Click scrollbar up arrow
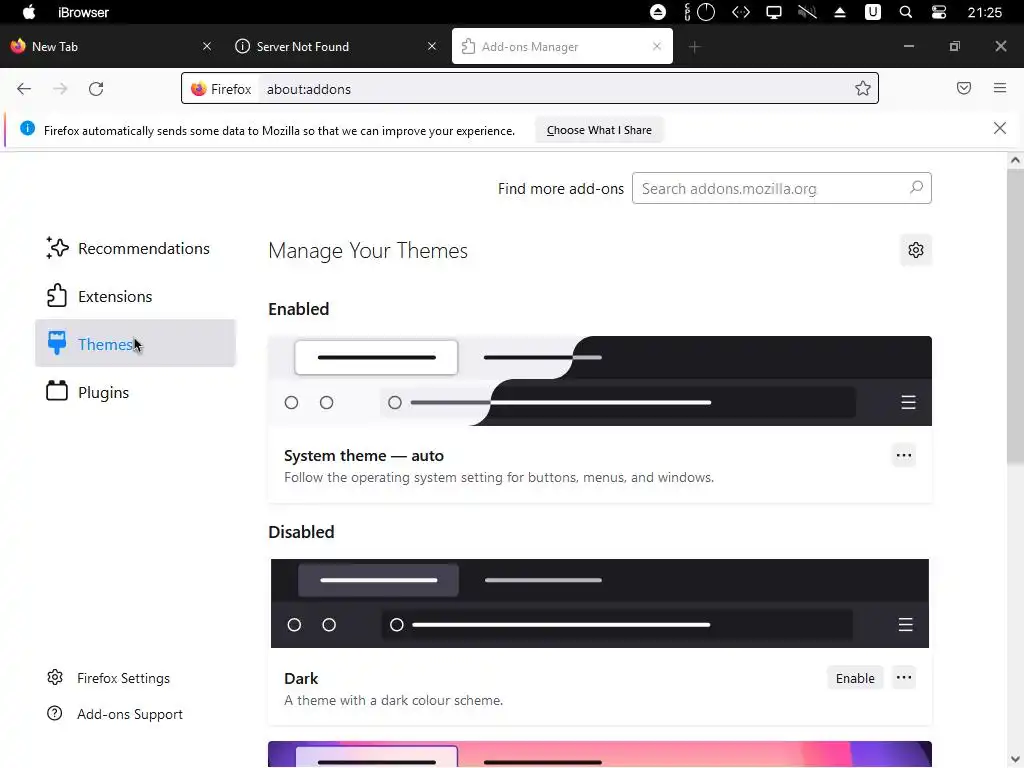Screen dimensions: 1024x768 click(1015, 160)
